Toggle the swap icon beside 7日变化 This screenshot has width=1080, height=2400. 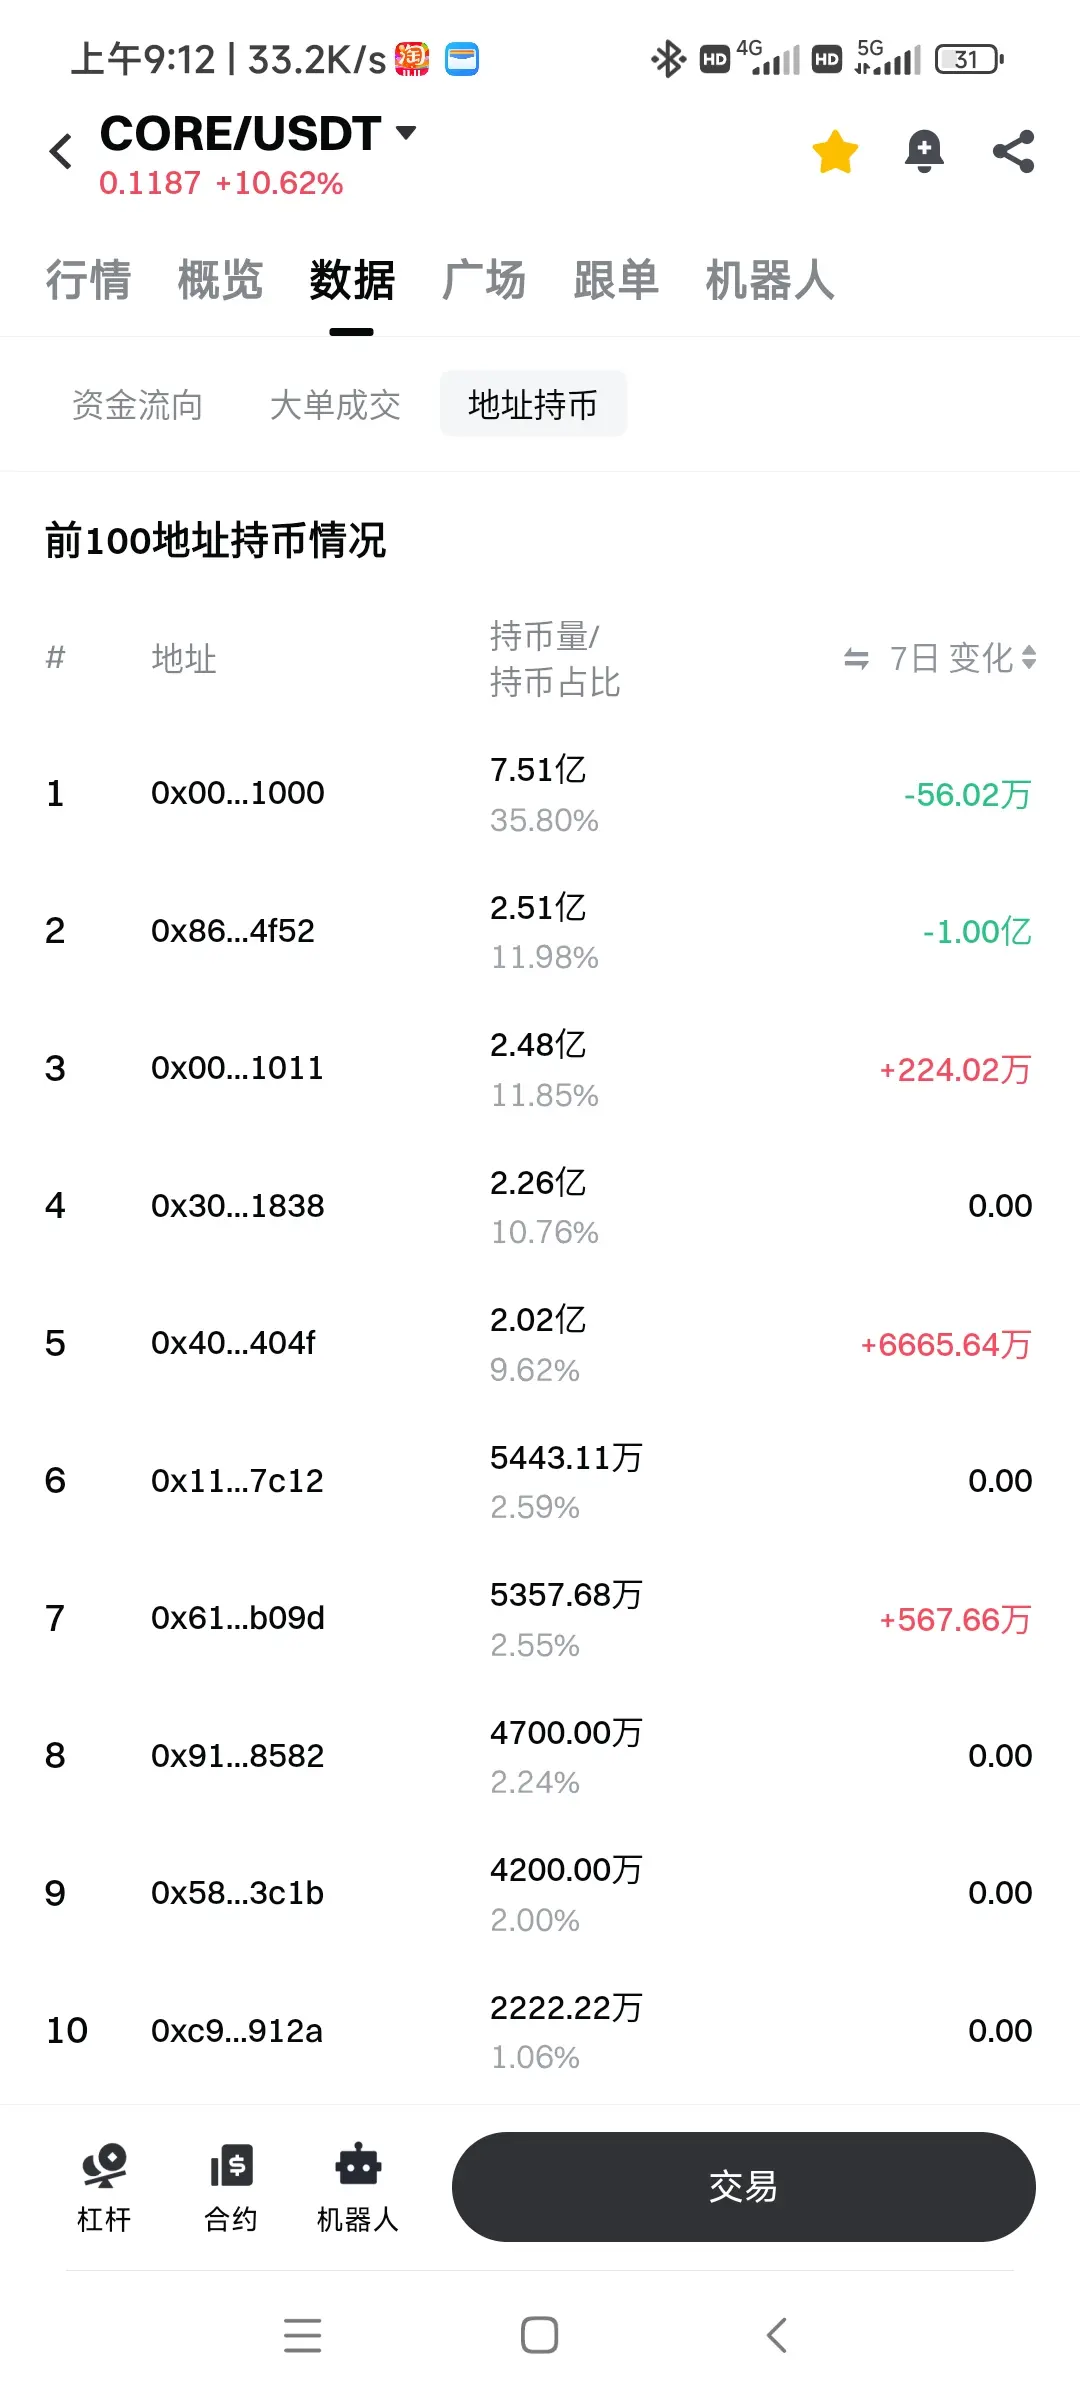pyautogui.click(x=856, y=659)
